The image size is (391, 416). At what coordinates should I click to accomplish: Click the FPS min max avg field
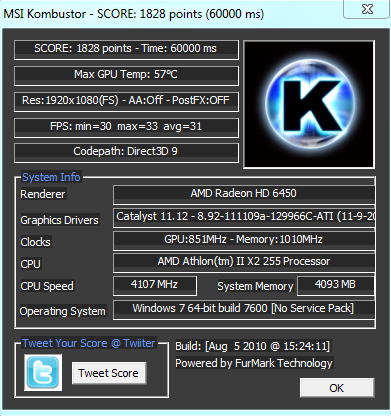pyautogui.click(x=126, y=127)
